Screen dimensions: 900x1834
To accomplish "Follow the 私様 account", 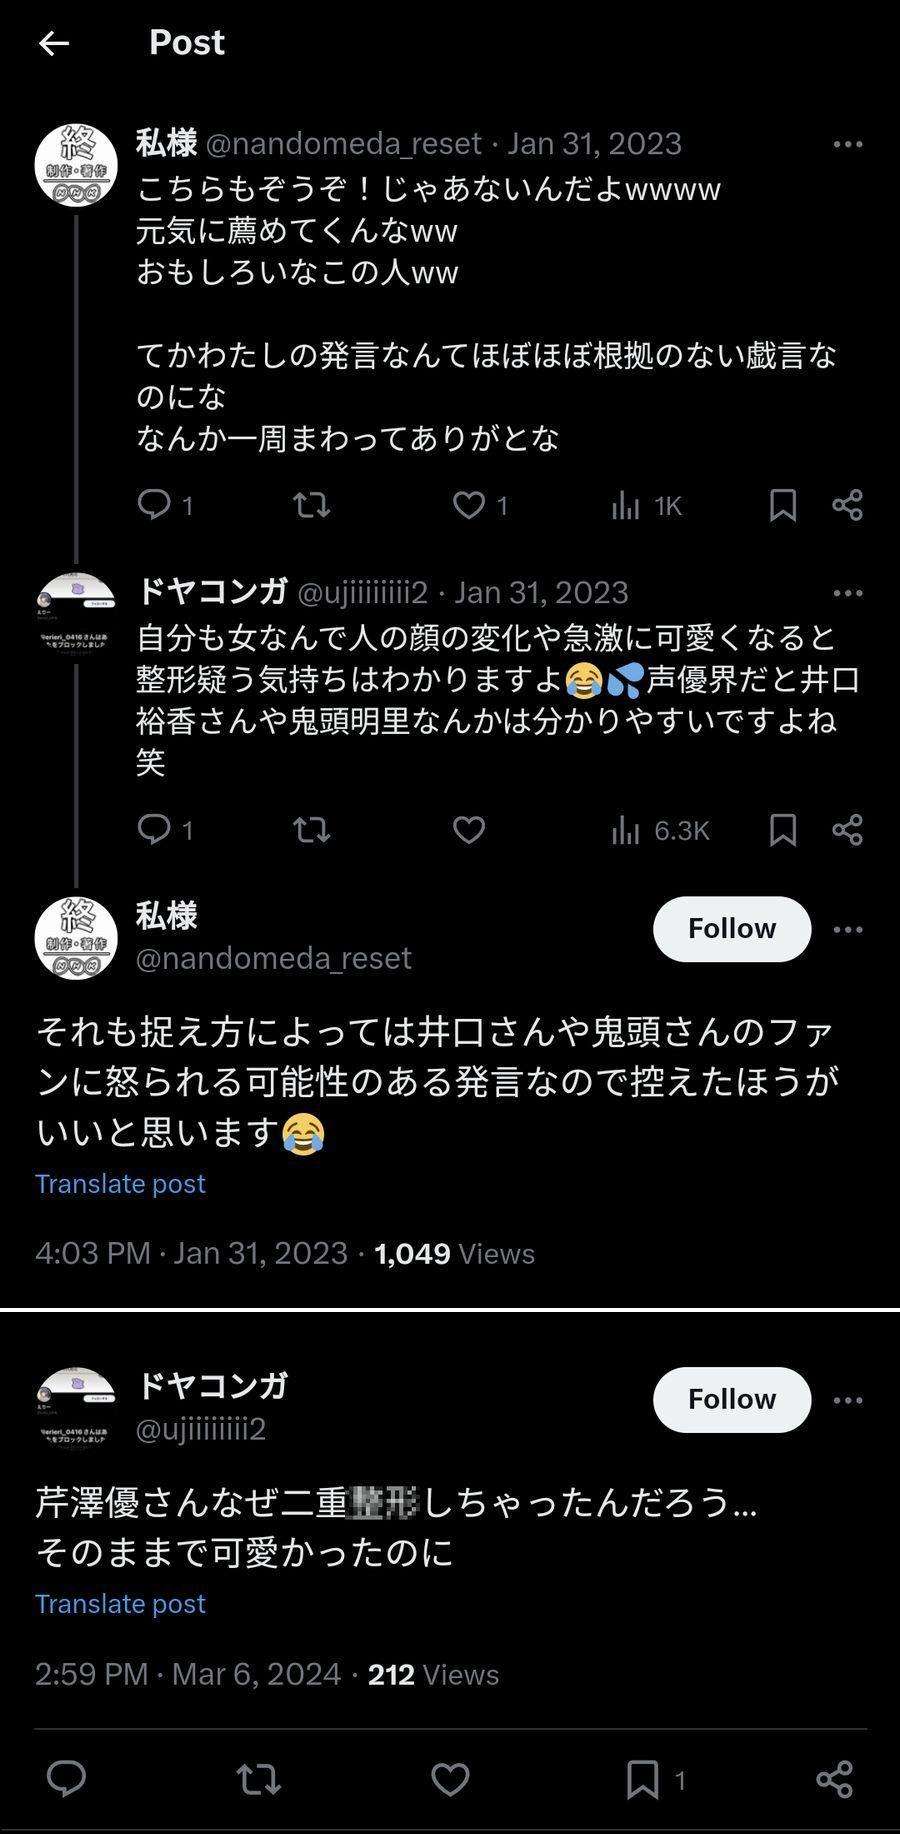I will point(731,929).
